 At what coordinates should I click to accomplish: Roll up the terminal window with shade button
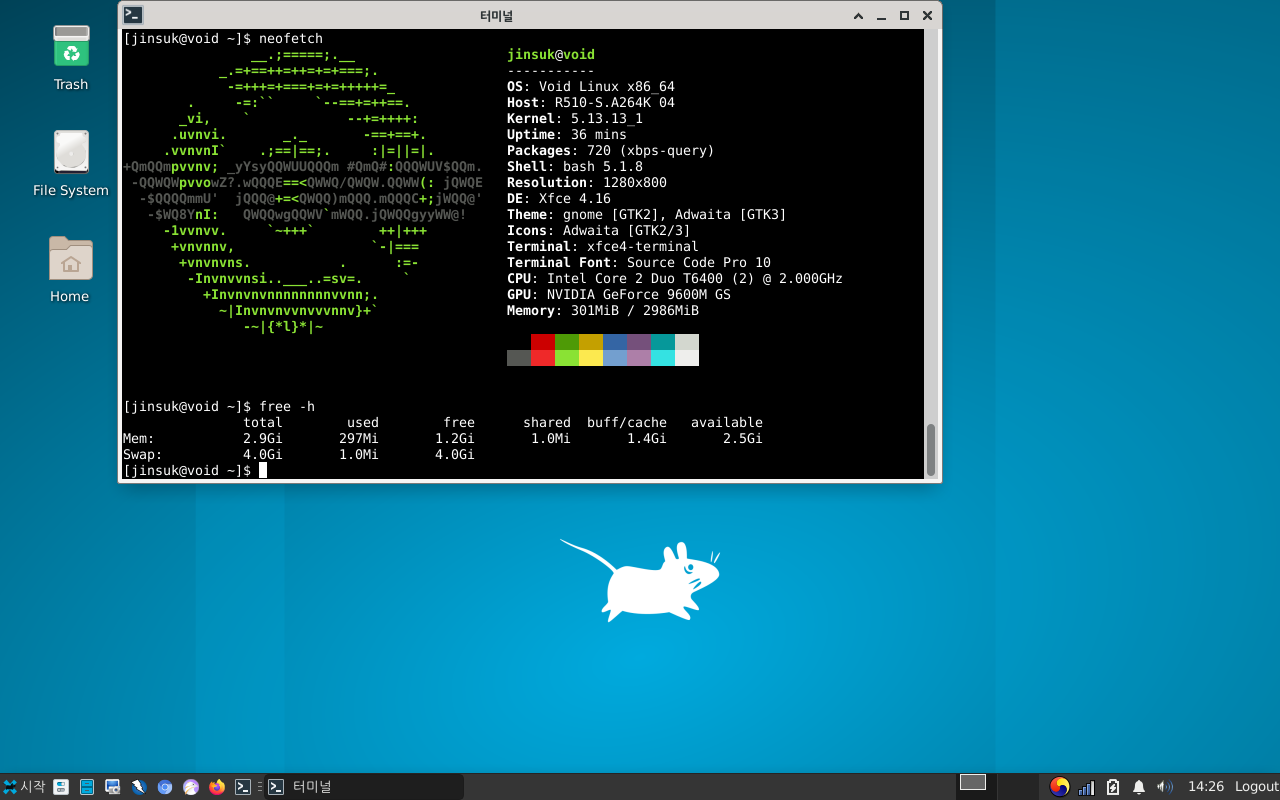pyautogui.click(x=858, y=16)
